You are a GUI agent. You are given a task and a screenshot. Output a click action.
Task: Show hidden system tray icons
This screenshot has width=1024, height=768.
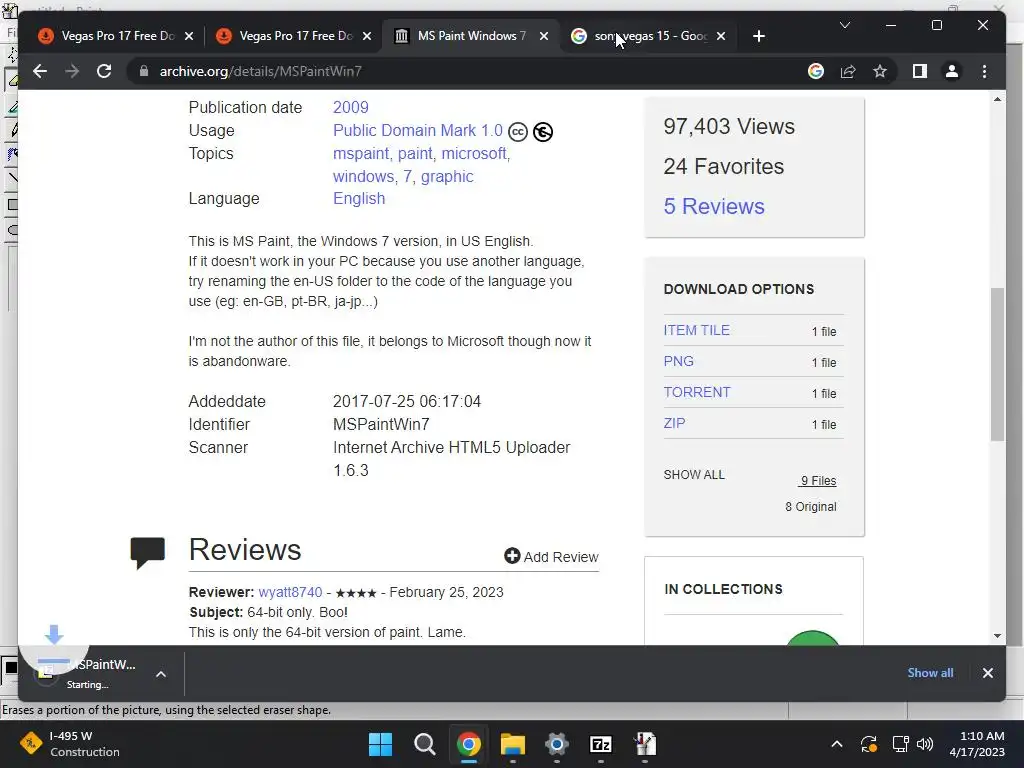837,744
